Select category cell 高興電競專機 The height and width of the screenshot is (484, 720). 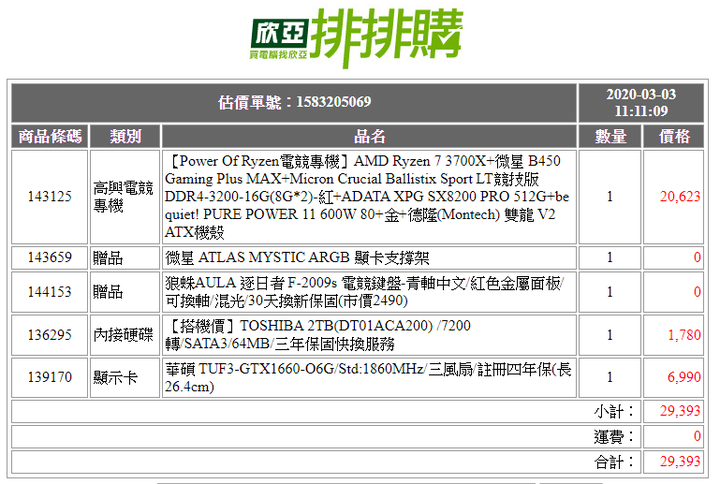125,197
